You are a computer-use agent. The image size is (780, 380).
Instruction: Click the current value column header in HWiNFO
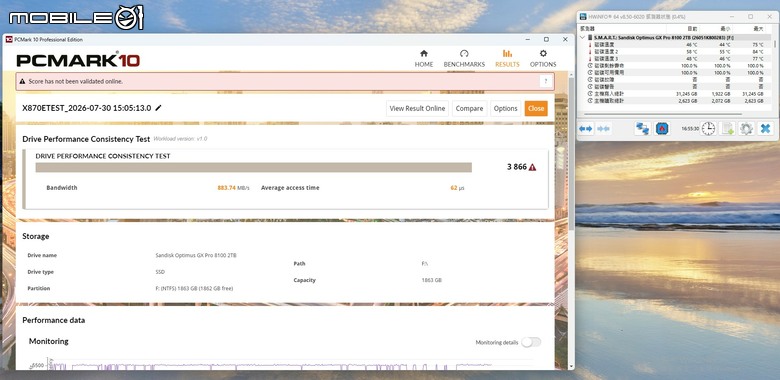point(684,29)
